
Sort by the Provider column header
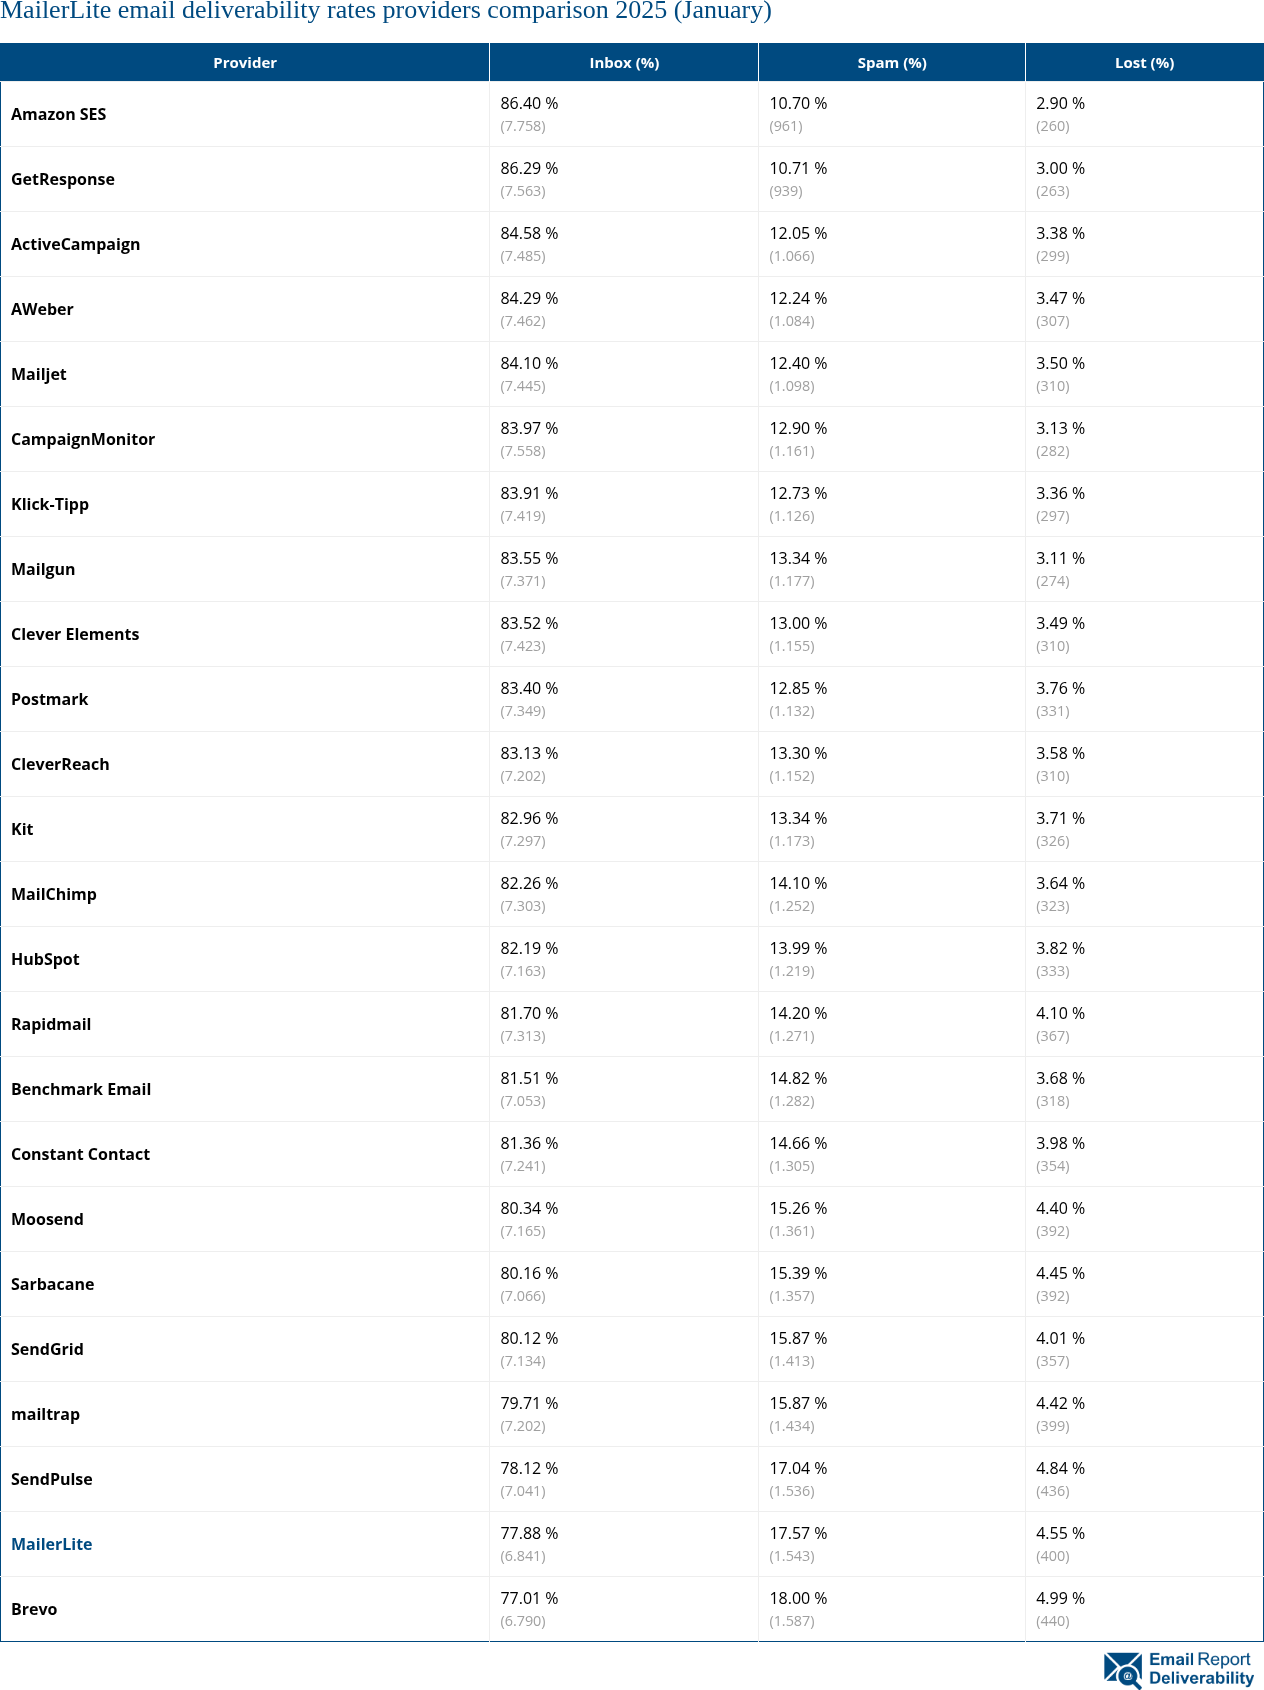tap(245, 63)
